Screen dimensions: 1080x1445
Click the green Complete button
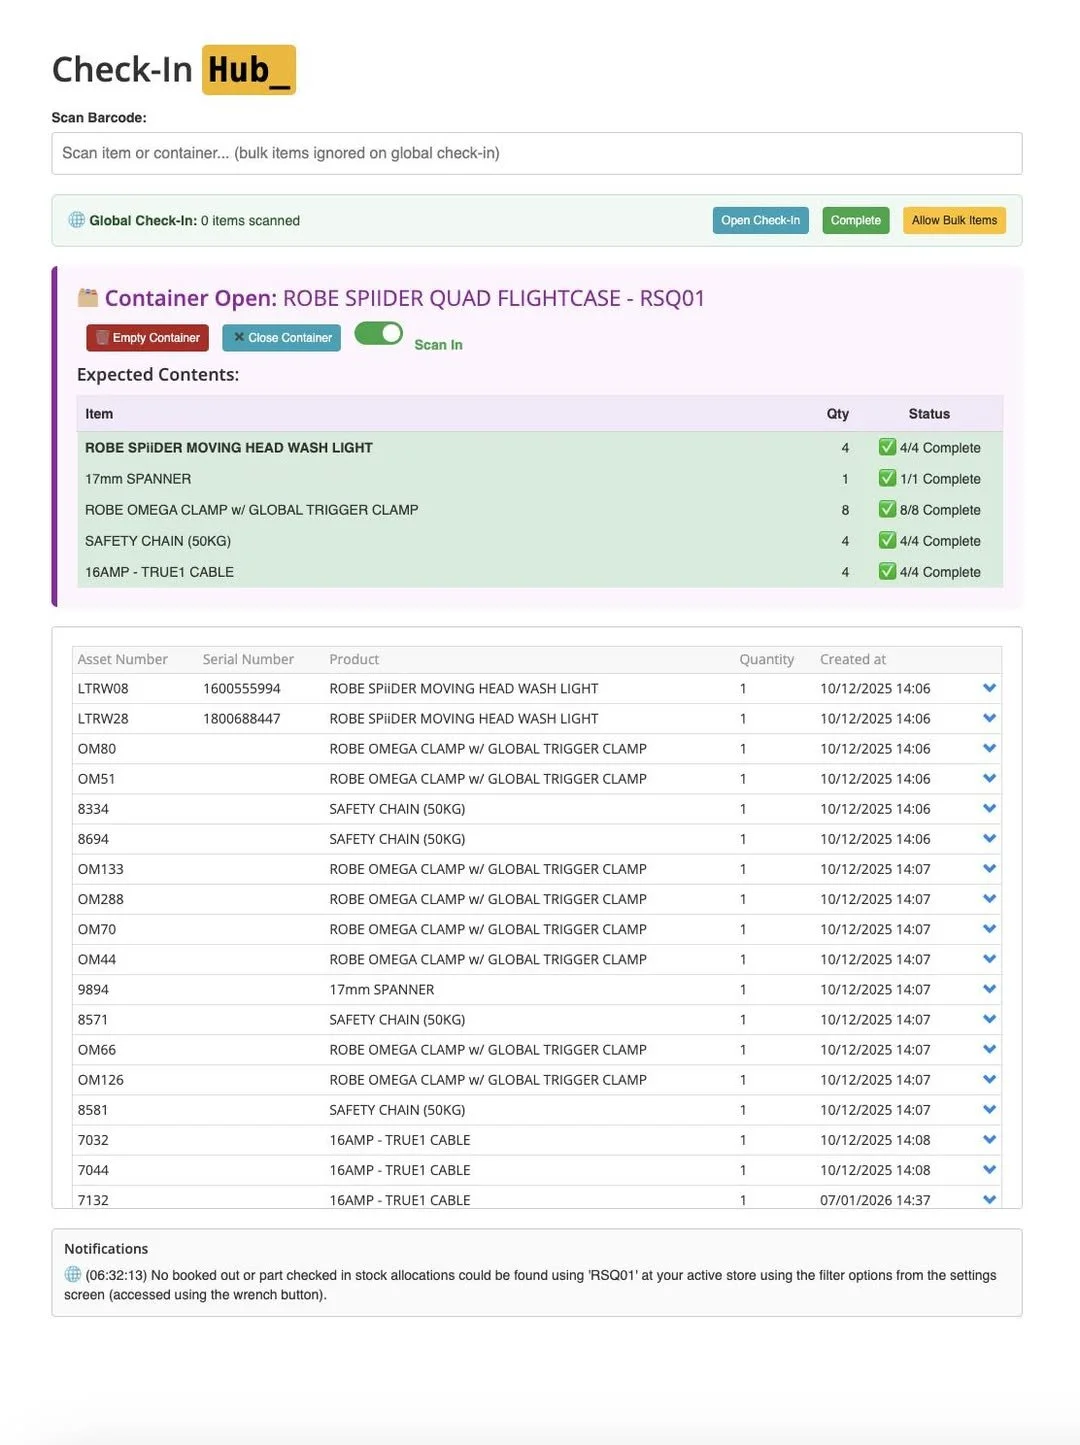pos(855,220)
